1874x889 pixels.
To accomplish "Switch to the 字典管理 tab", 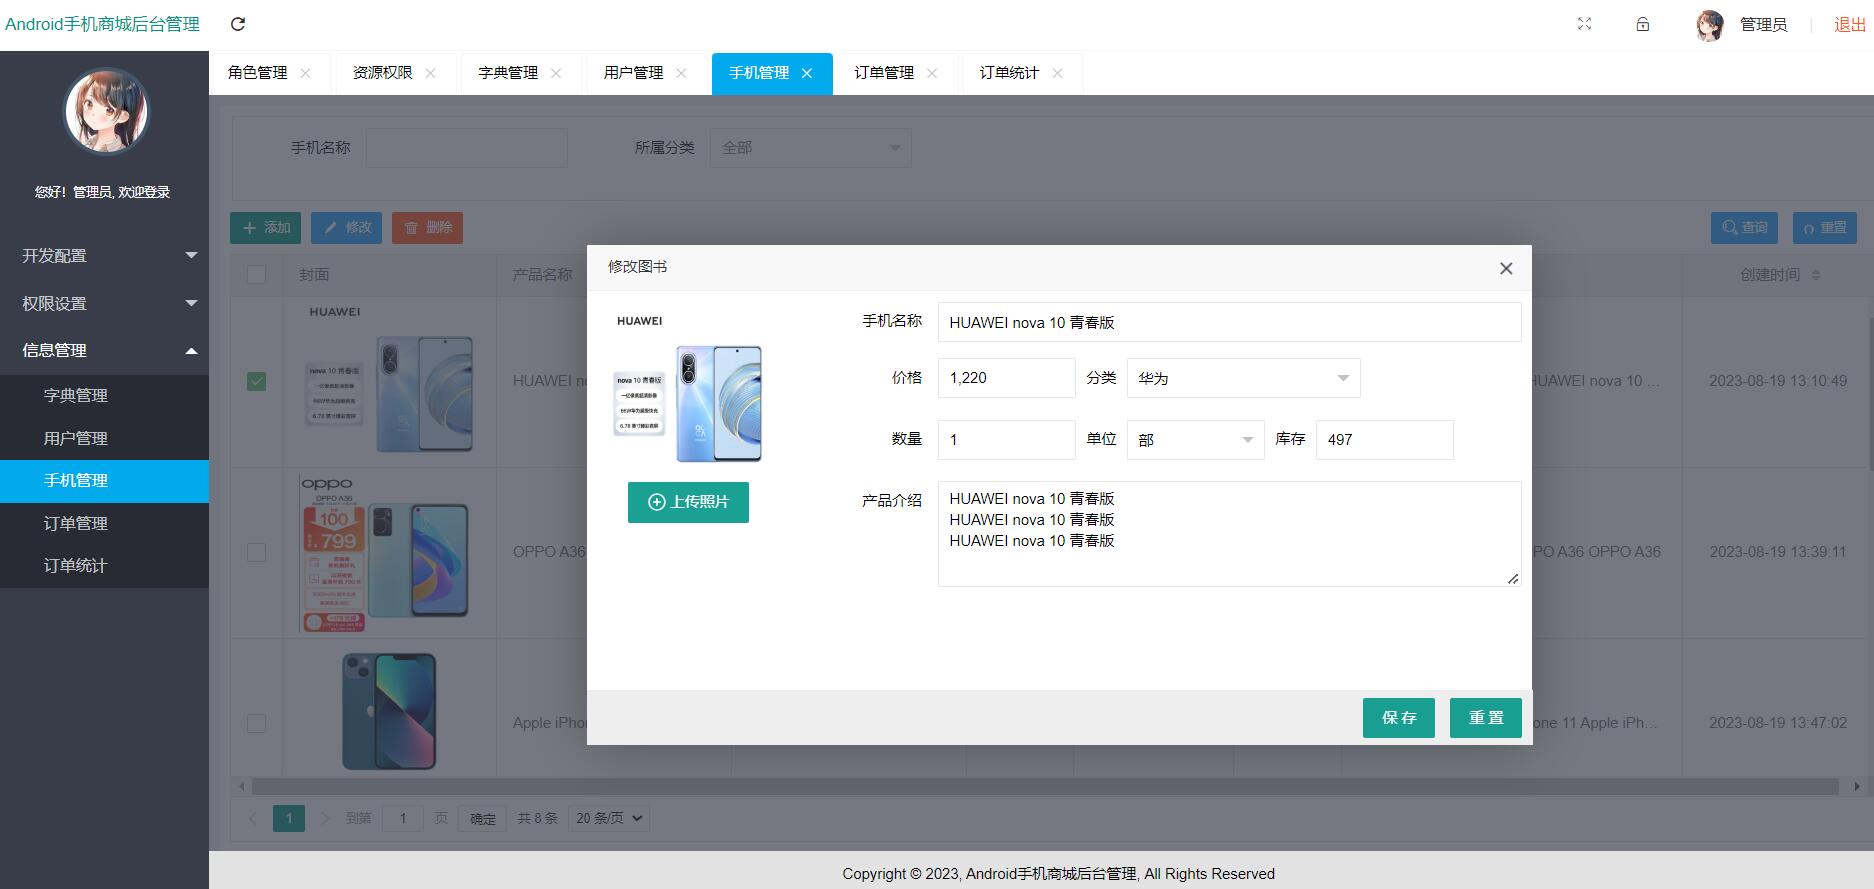I will click(508, 73).
